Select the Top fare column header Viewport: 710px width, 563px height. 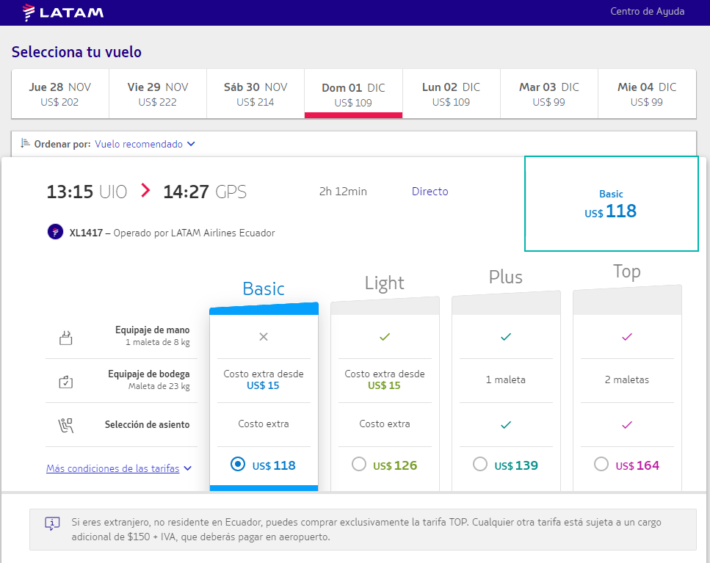(x=627, y=271)
